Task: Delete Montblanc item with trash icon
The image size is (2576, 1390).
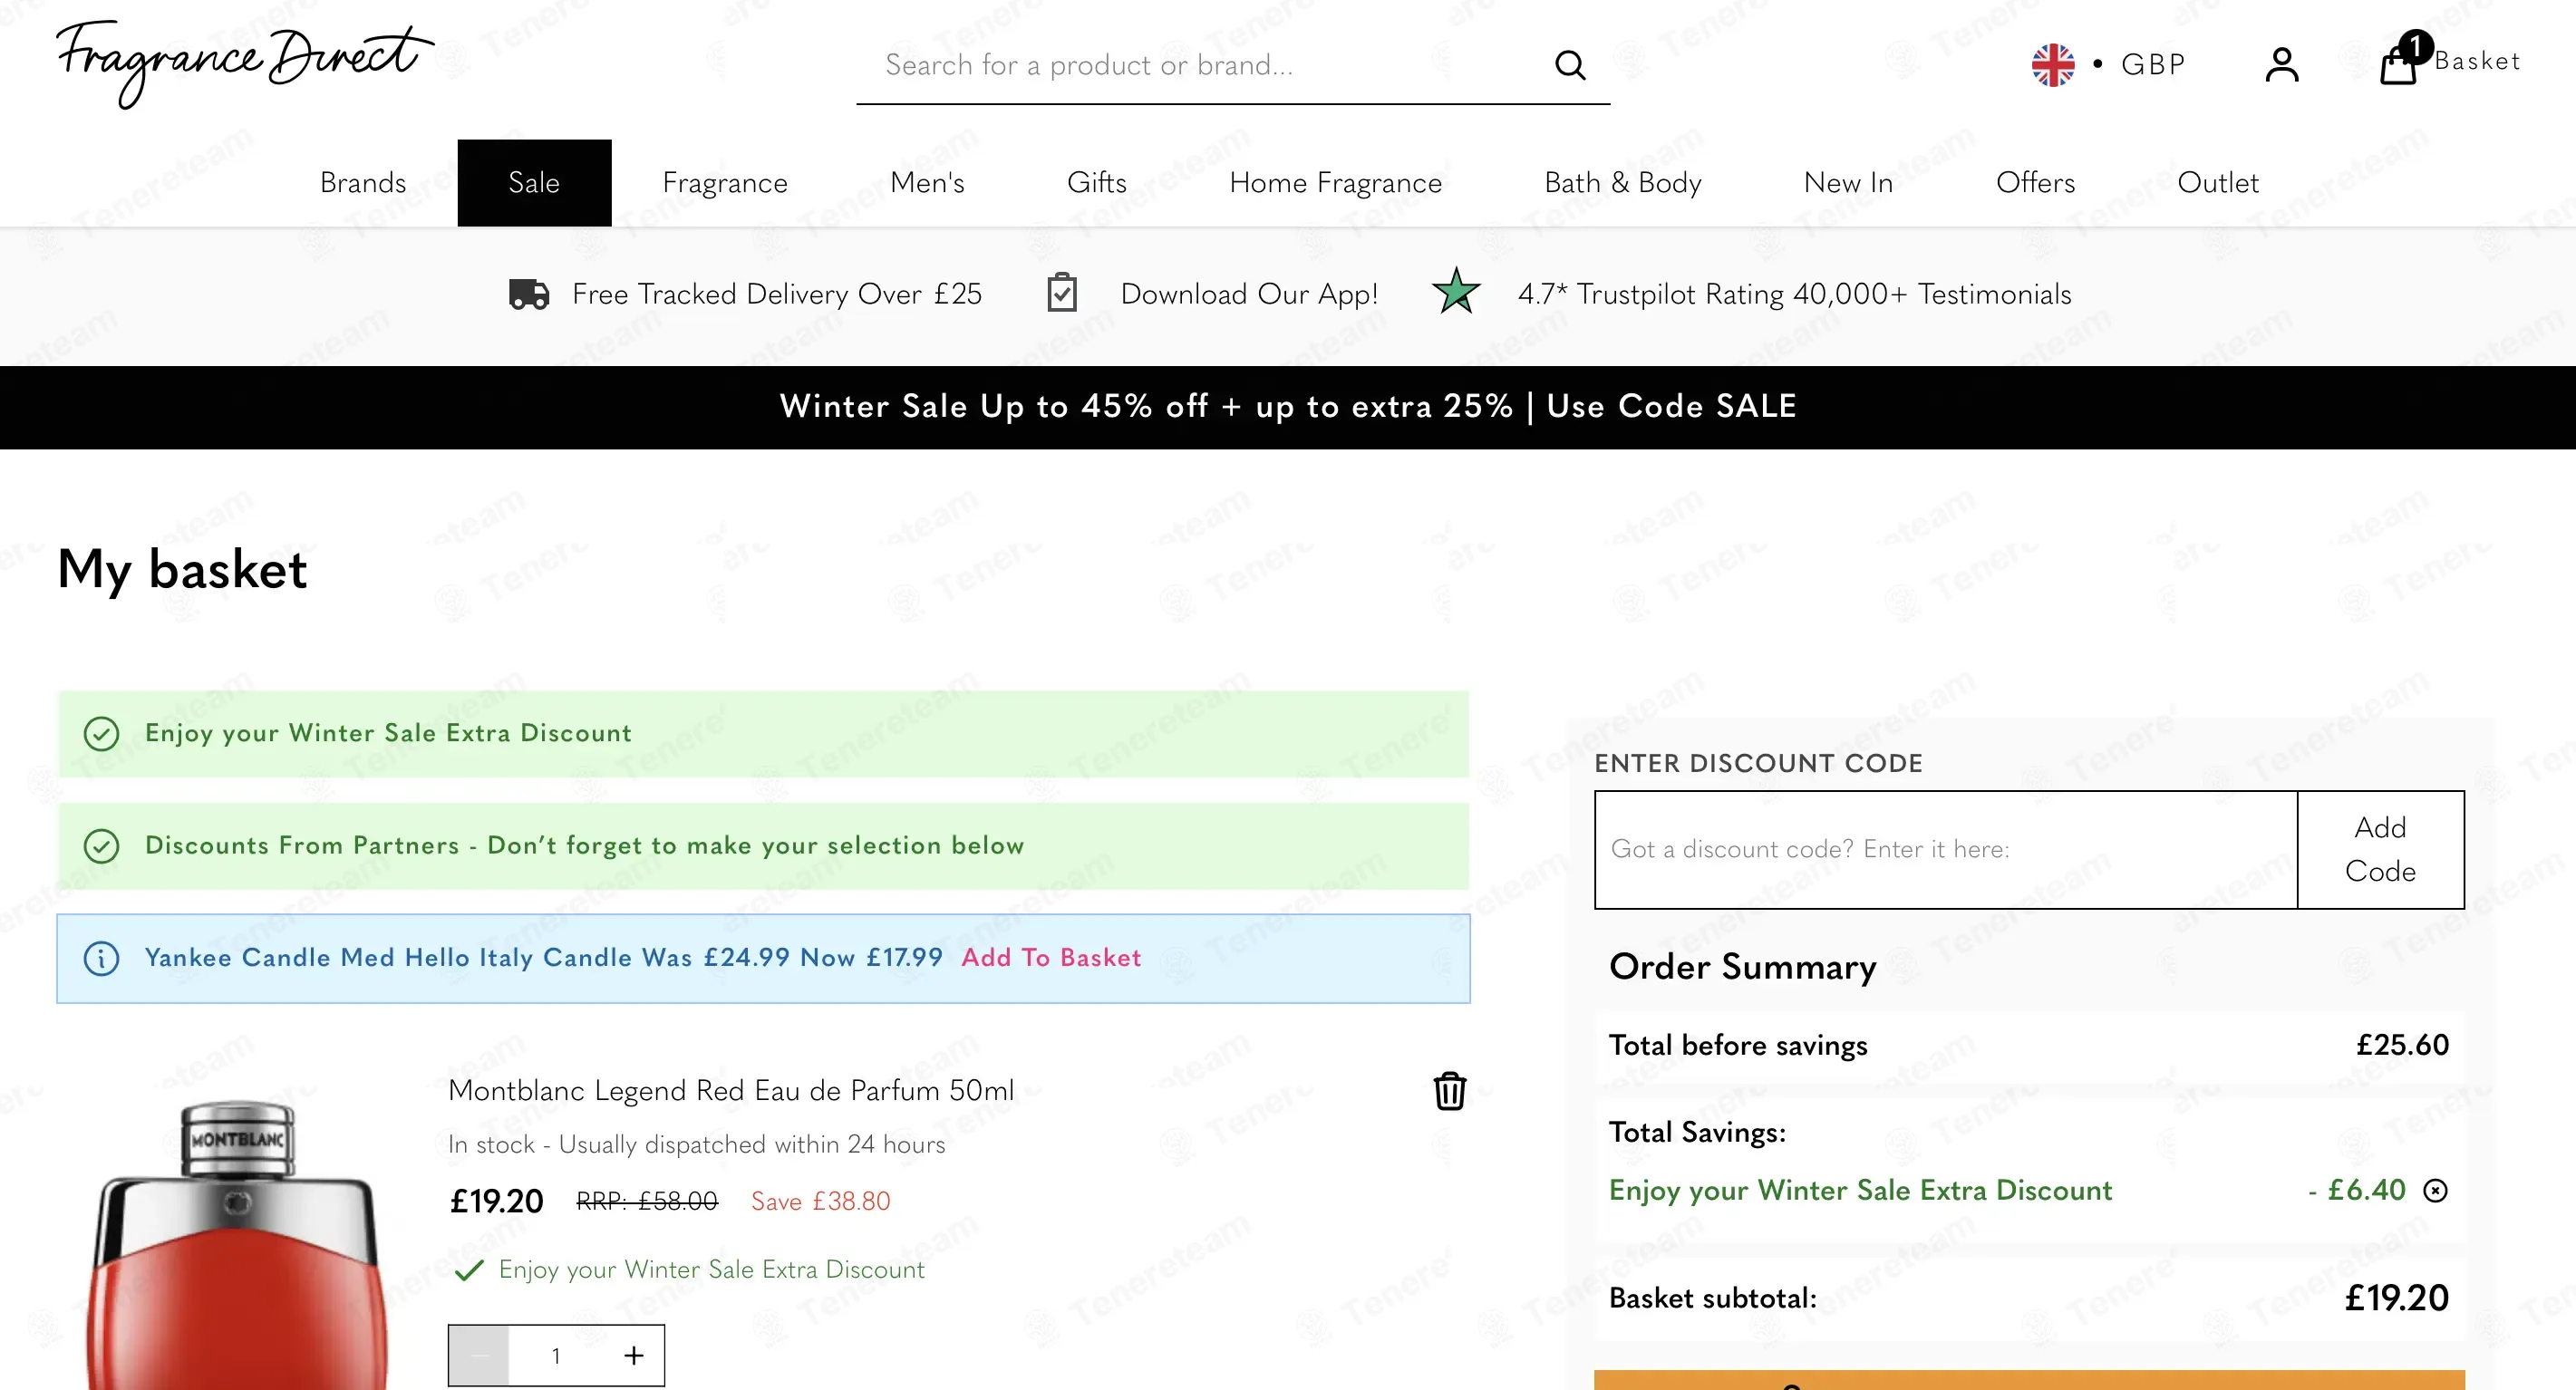Action: click(1450, 1091)
